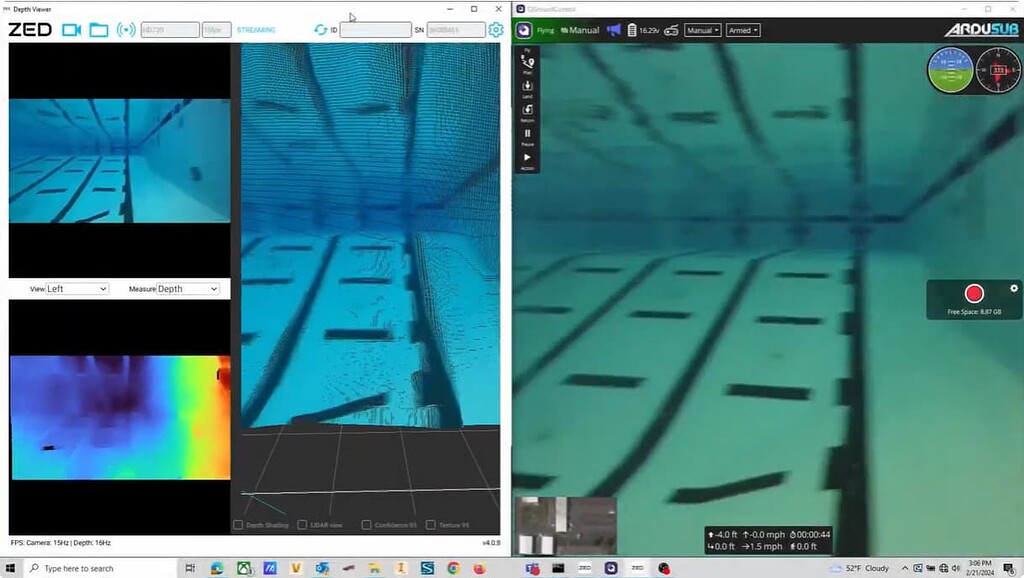
Task: Open the View dropdown showing Left
Action: pos(77,289)
